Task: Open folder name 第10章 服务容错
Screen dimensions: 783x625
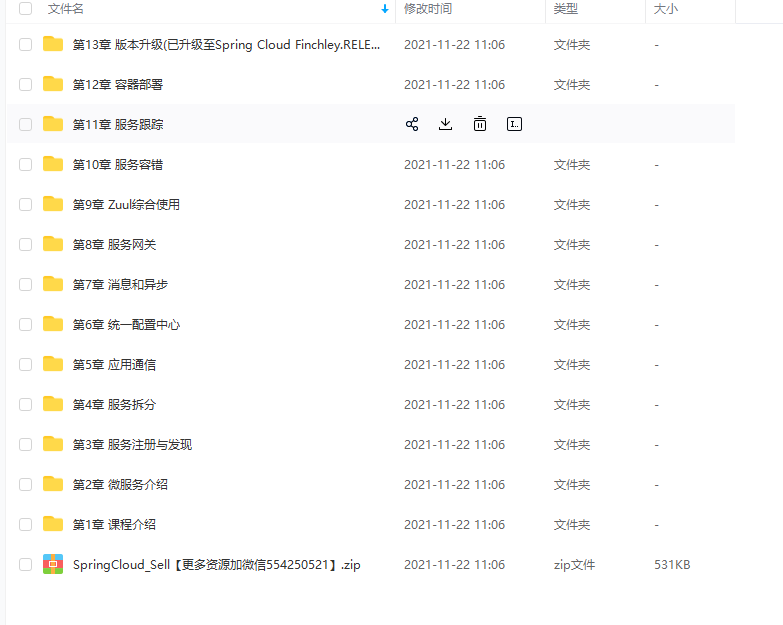Action: click(118, 165)
